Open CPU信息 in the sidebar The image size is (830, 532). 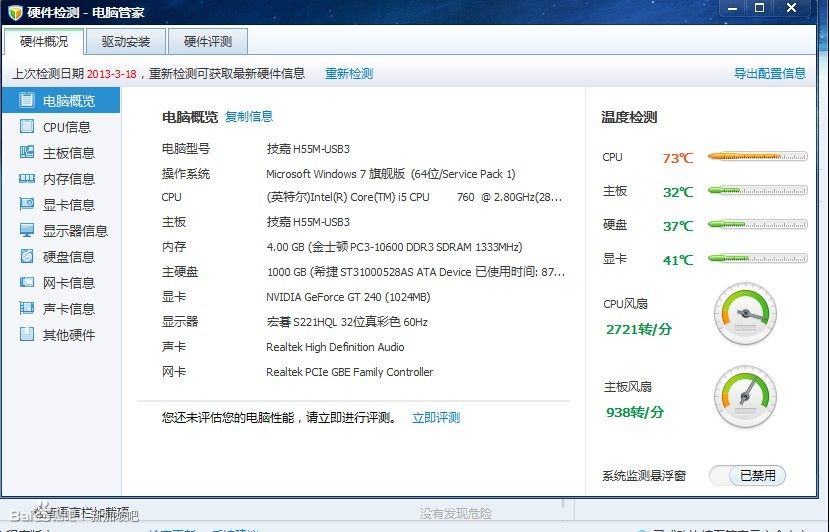[x=61, y=127]
